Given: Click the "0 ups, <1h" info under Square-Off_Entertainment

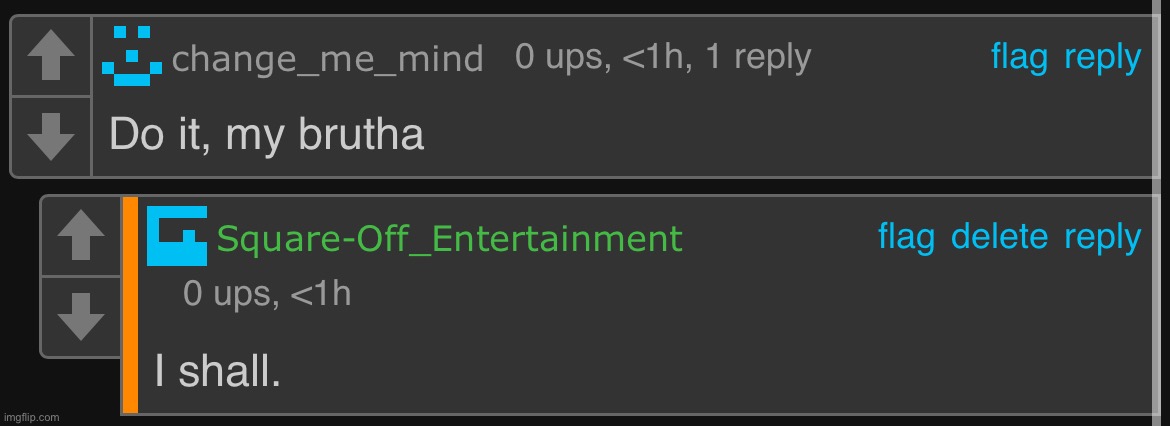Looking at the screenshot, I should [267, 294].
